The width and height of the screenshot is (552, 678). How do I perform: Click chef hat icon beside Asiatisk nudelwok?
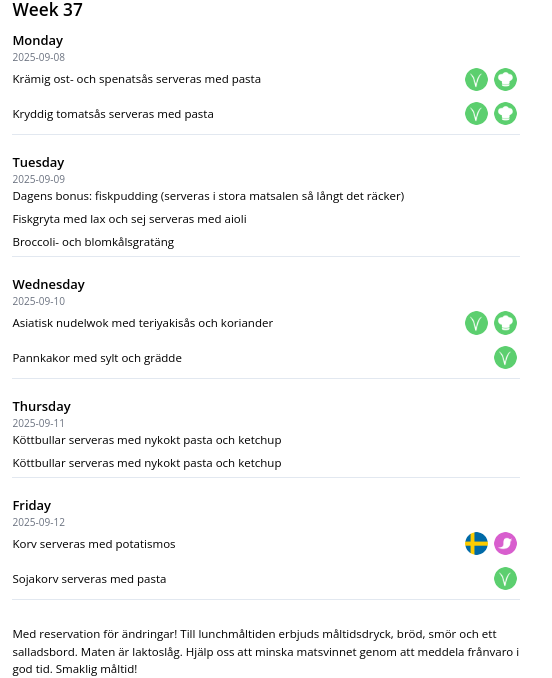pos(505,323)
